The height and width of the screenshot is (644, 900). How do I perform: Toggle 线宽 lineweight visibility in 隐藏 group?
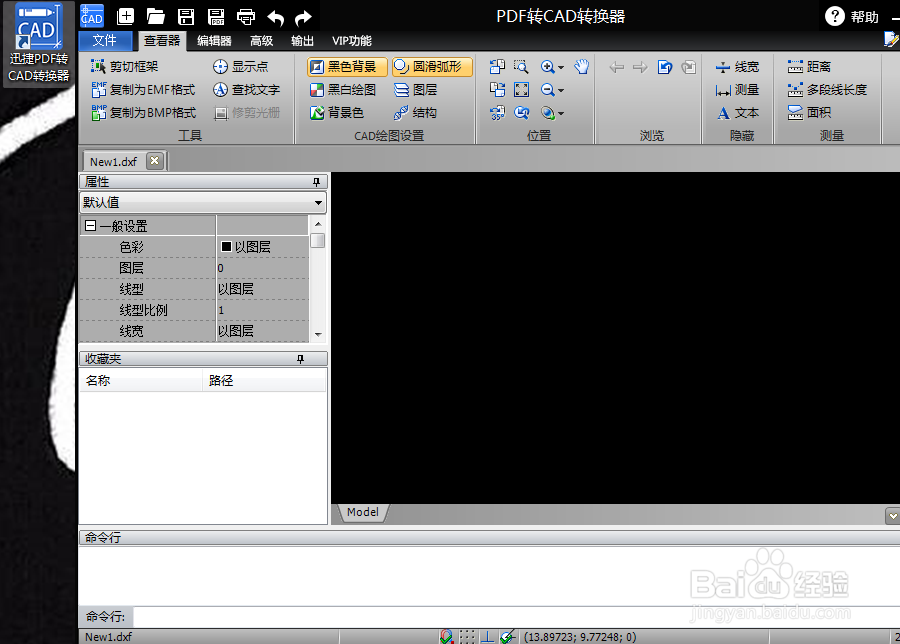click(x=737, y=66)
